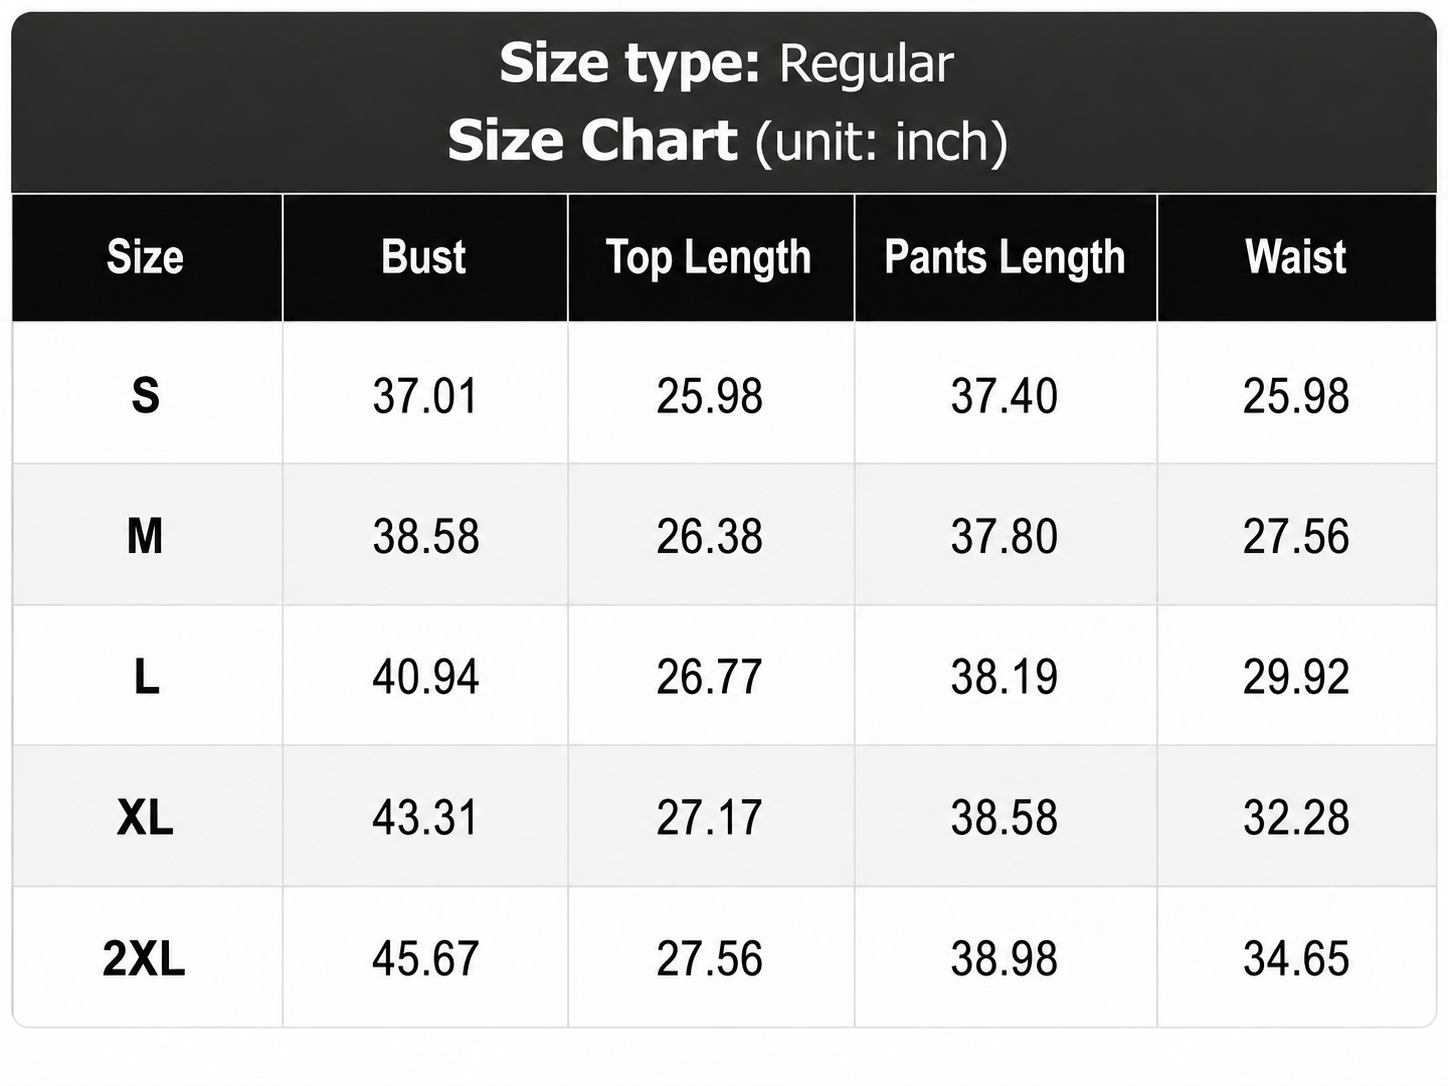
Task: Select the M size row label
Action: tap(146, 536)
